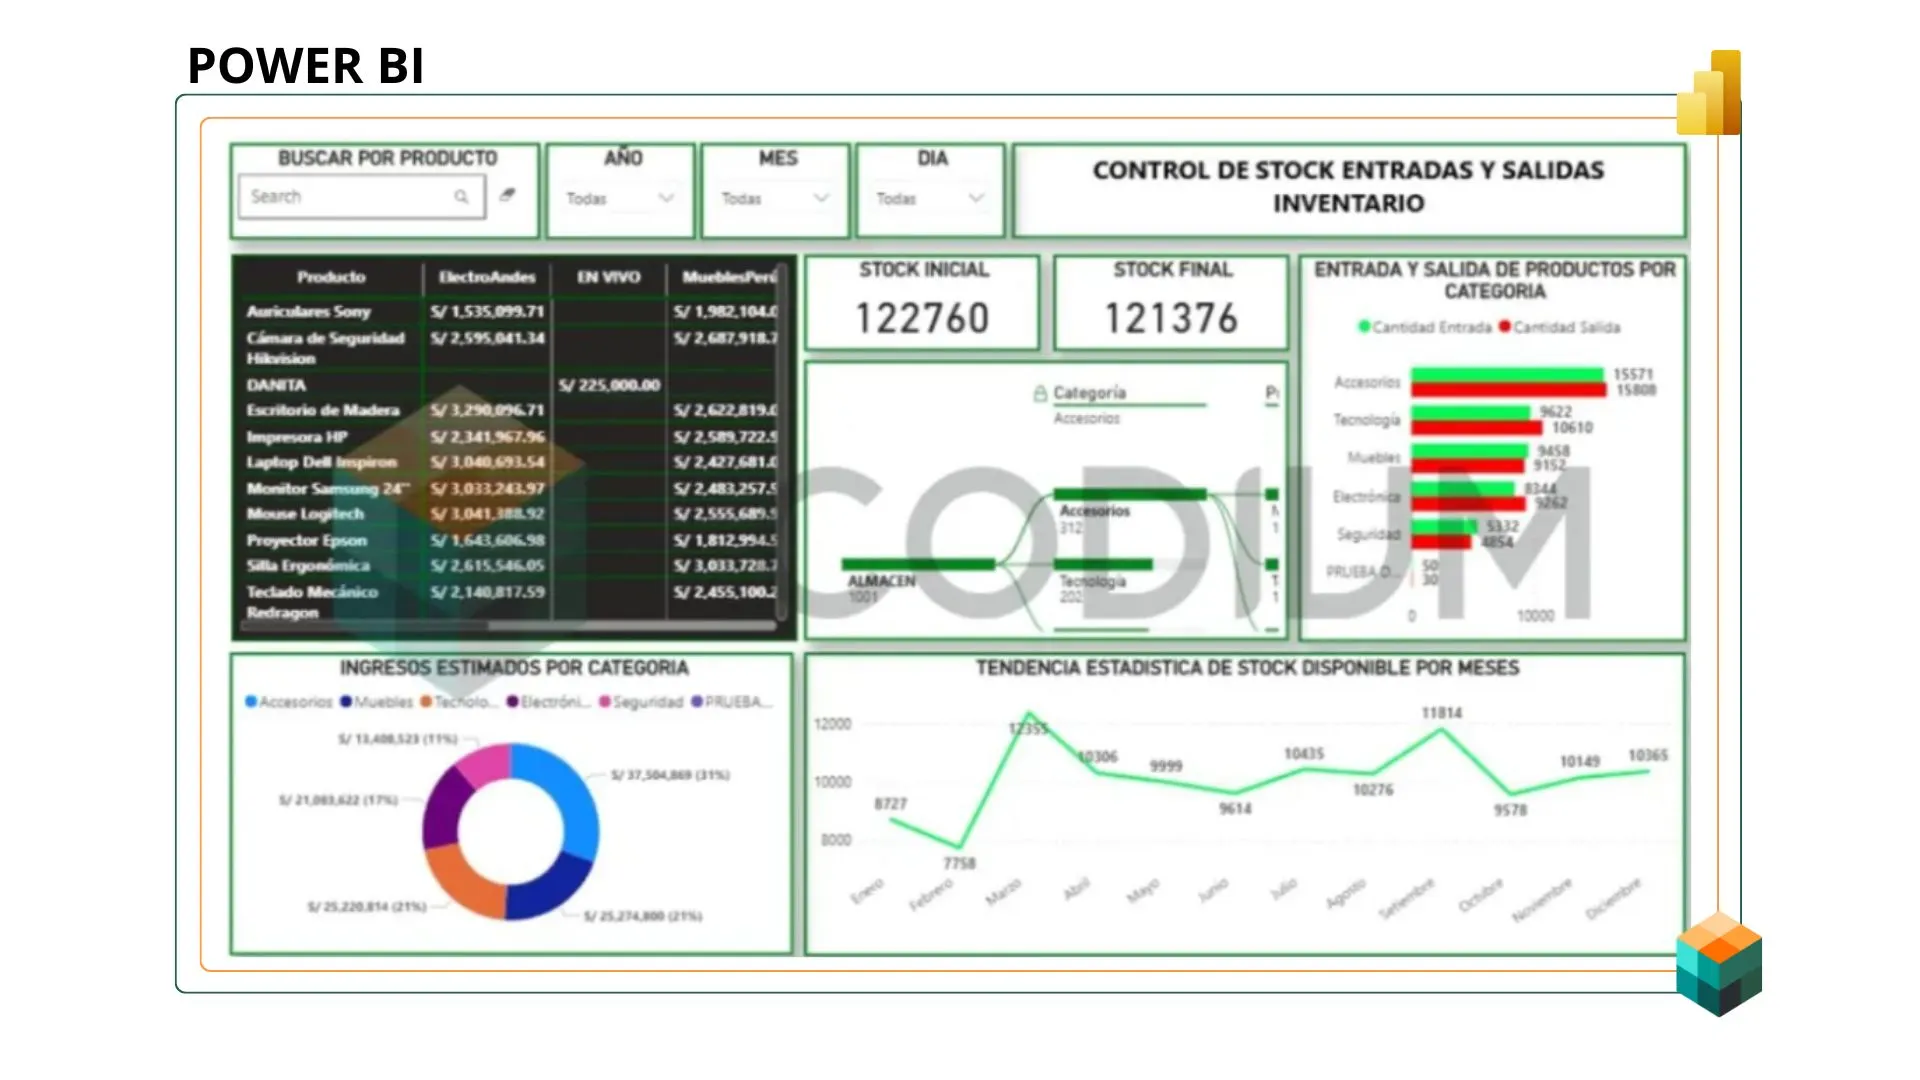Click the Cantidad Entrada green legend dot
The image size is (1920, 1080).
pyautogui.click(x=1364, y=327)
